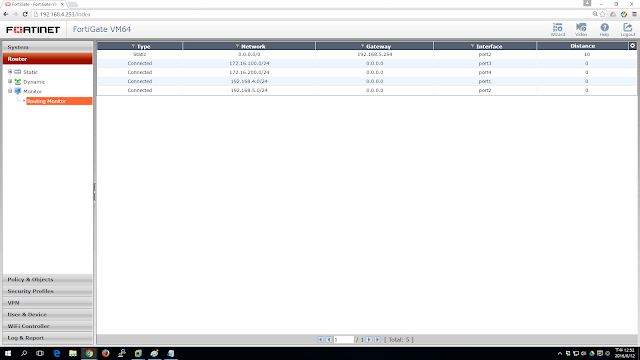The height and width of the screenshot is (360, 640).
Task: Open the System menu section
Action: [48, 47]
